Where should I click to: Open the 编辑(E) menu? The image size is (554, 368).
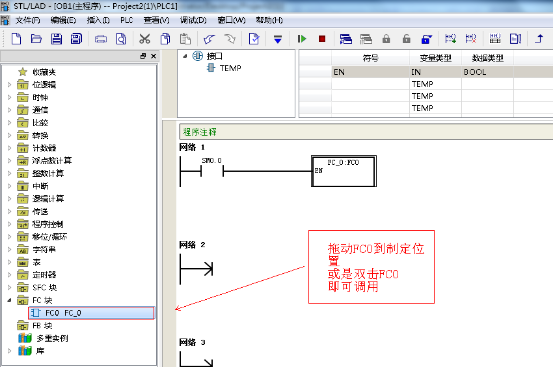pos(63,20)
